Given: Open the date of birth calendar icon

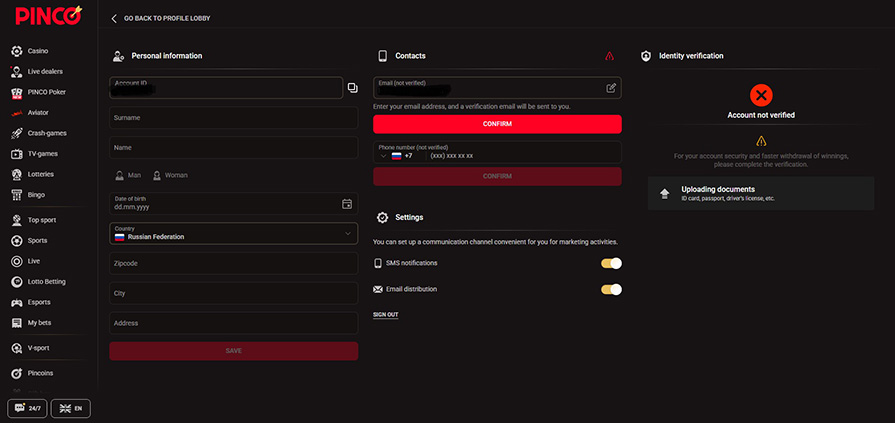Looking at the screenshot, I should pyautogui.click(x=346, y=204).
